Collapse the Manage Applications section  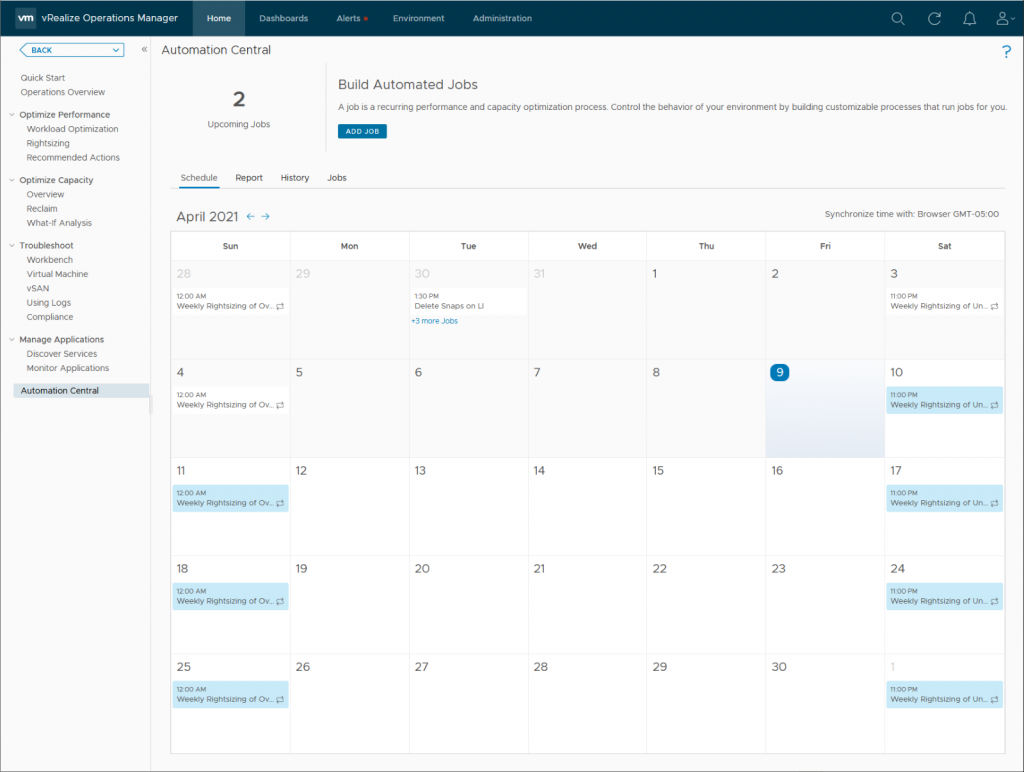tap(11, 340)
